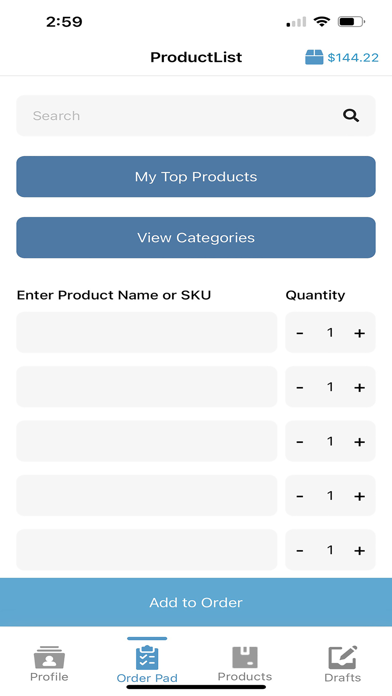Tap the search magnifier icon
Image resolution: width=392 pixels, height=696 pixels.
pos(351,116)
